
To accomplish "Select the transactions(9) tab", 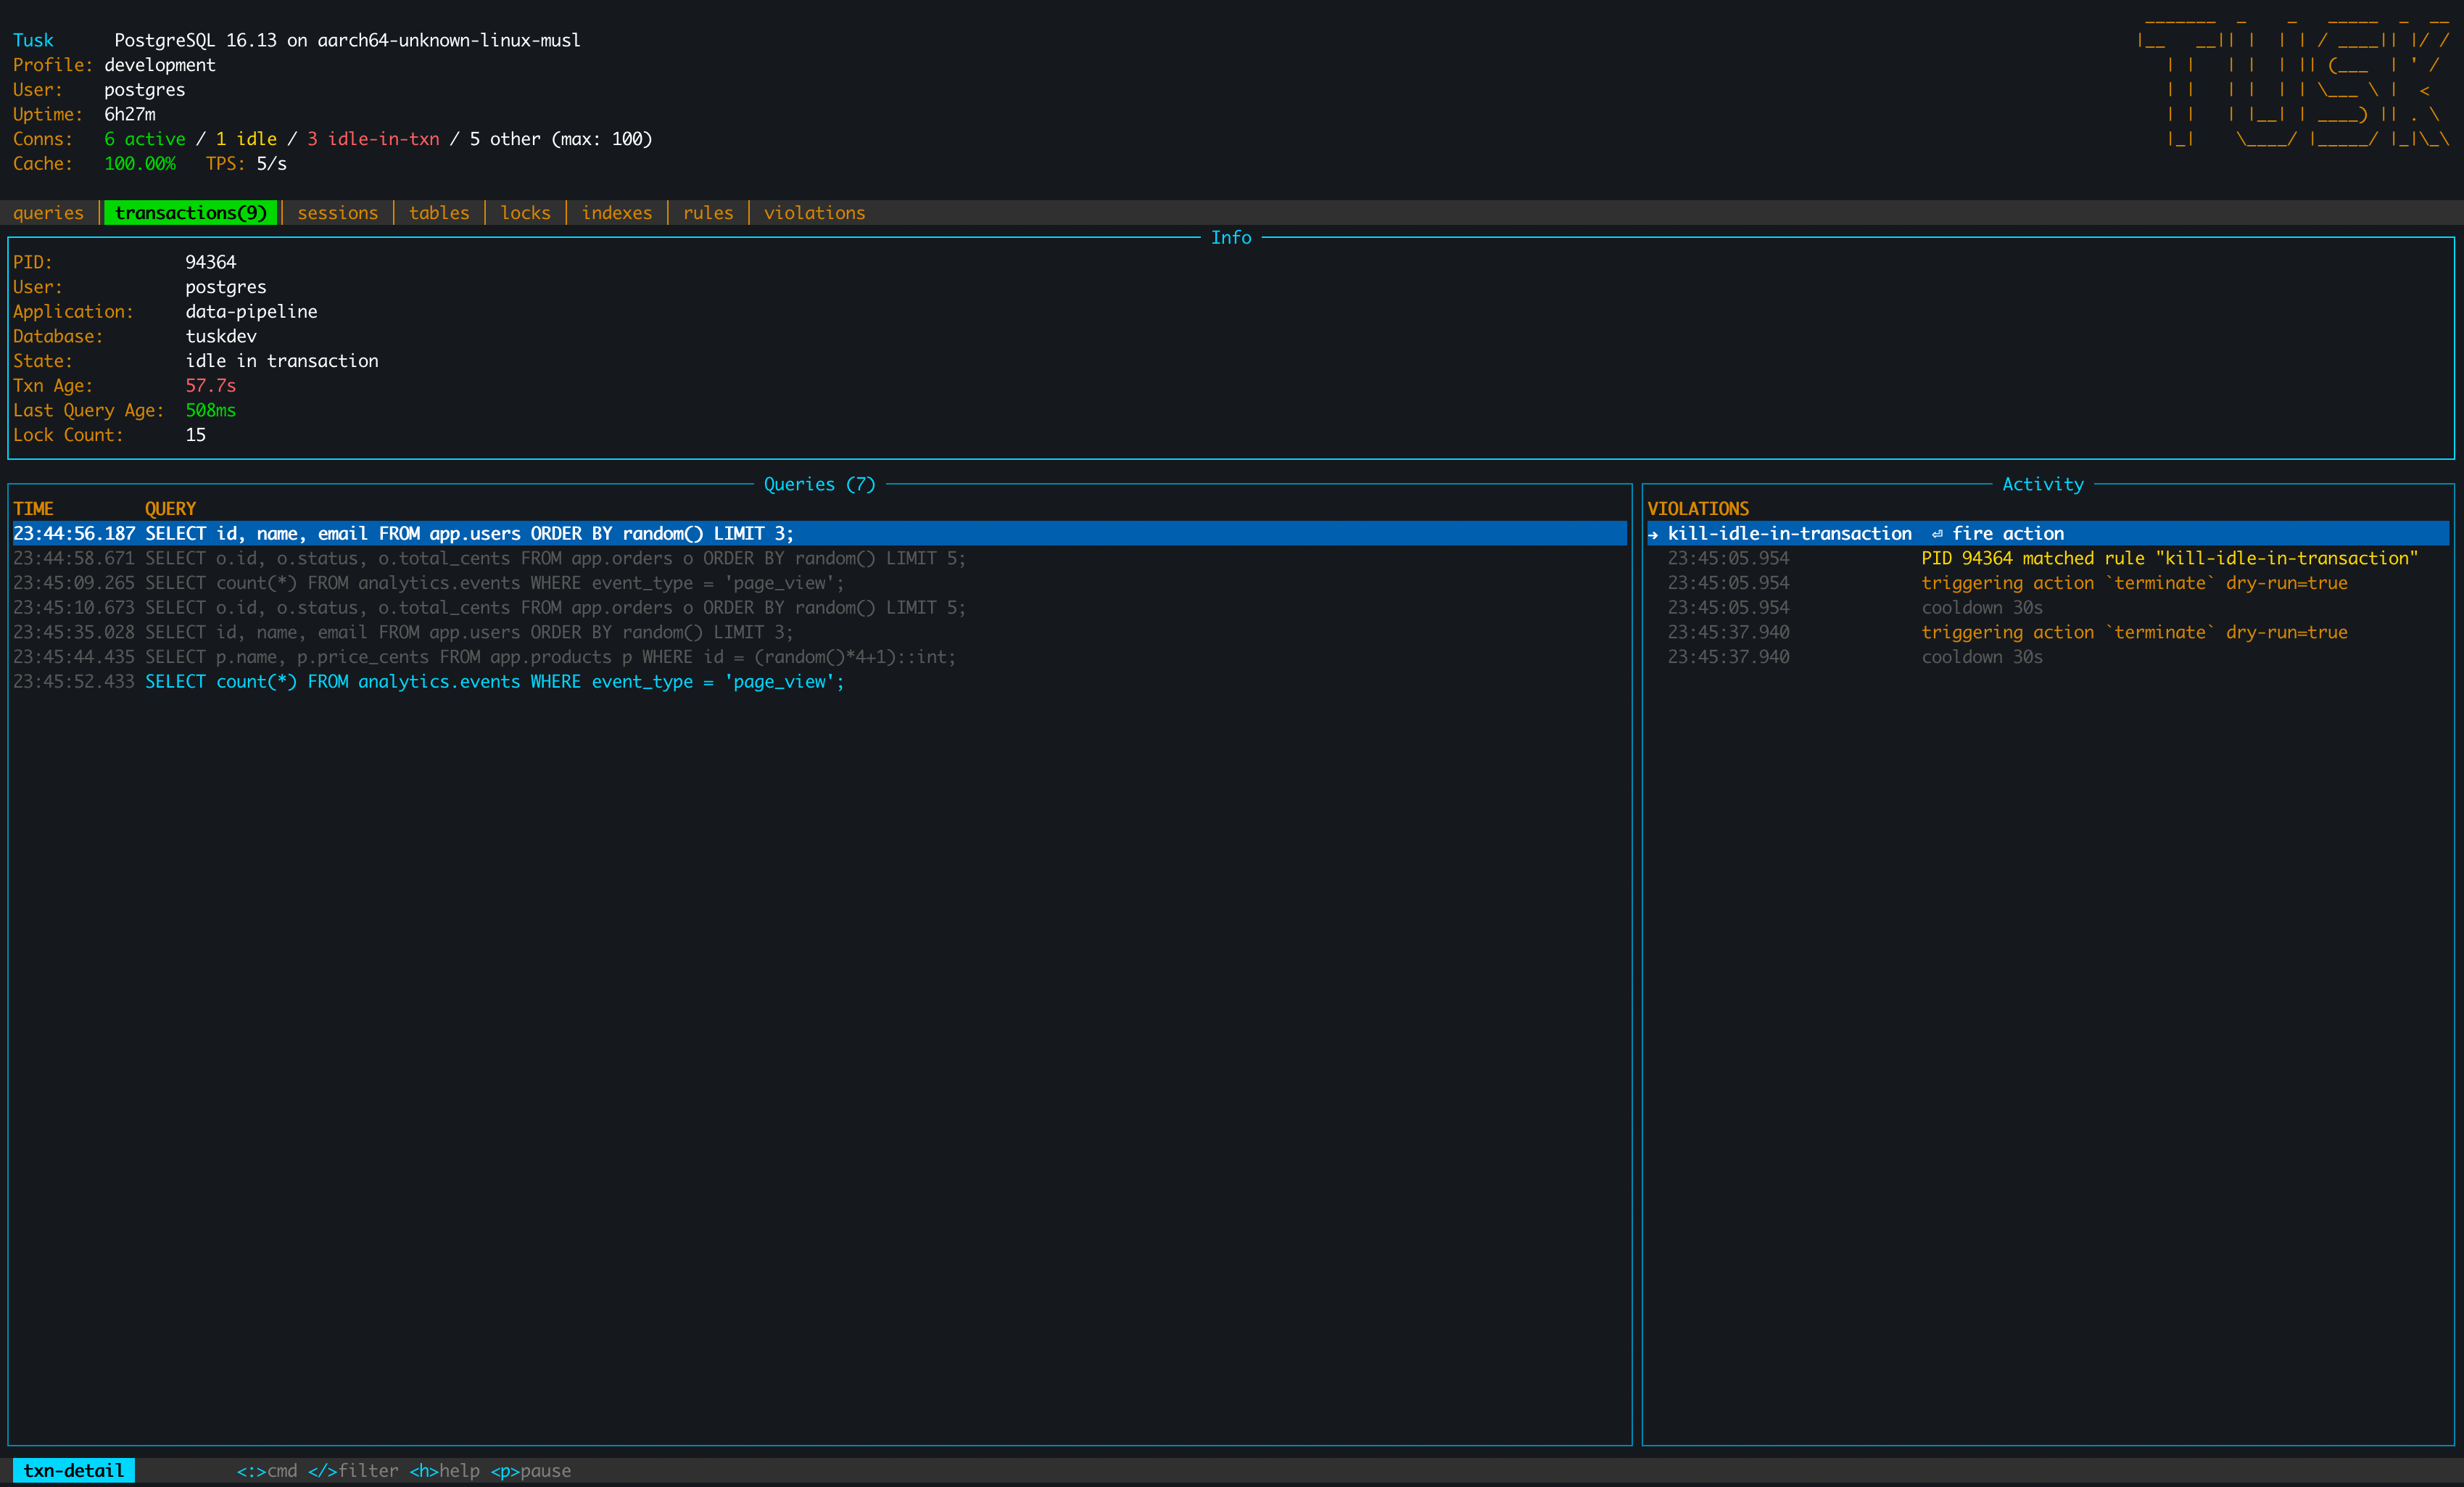I will pyautogui.click(x=191, y=213).
